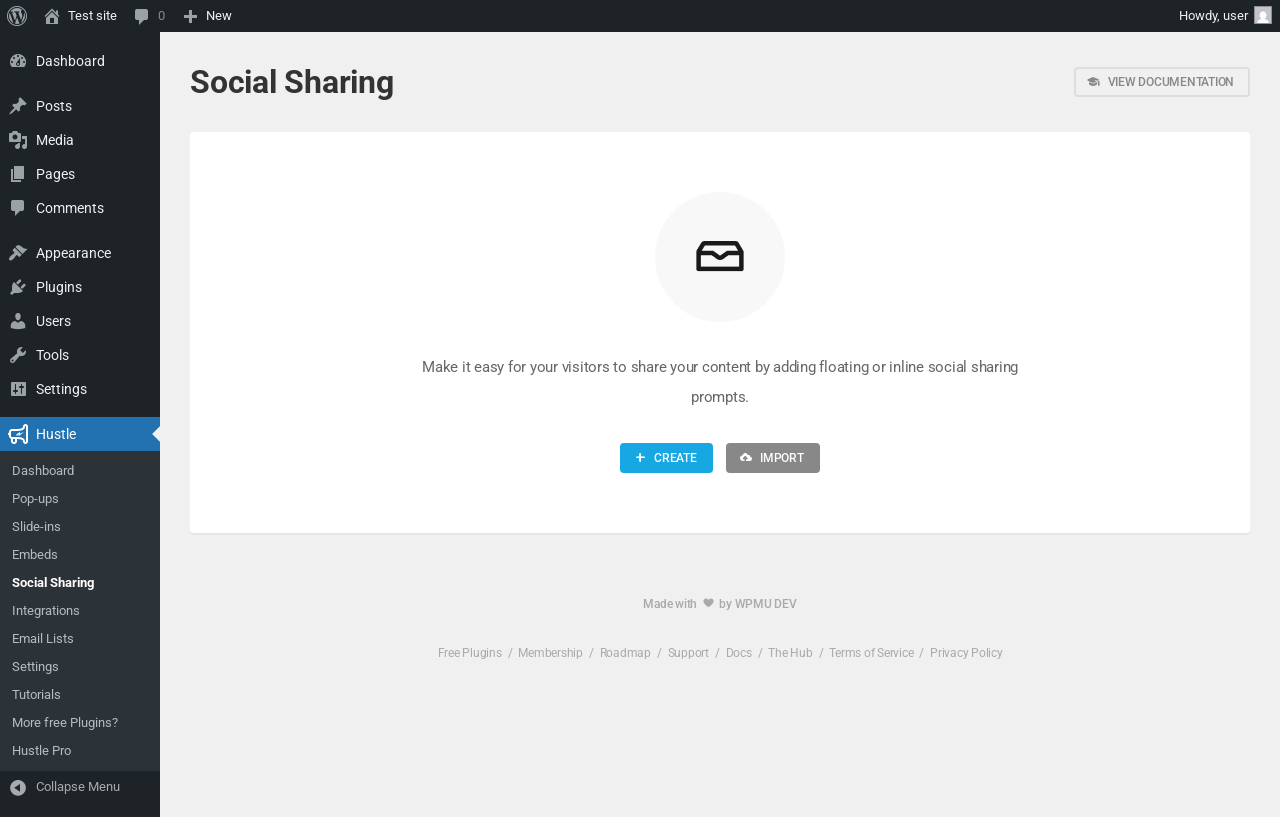Click the Comments speech bubble sidebar icon
Viewport: 1280px width, 817px height.
click(x=18, y=208)
